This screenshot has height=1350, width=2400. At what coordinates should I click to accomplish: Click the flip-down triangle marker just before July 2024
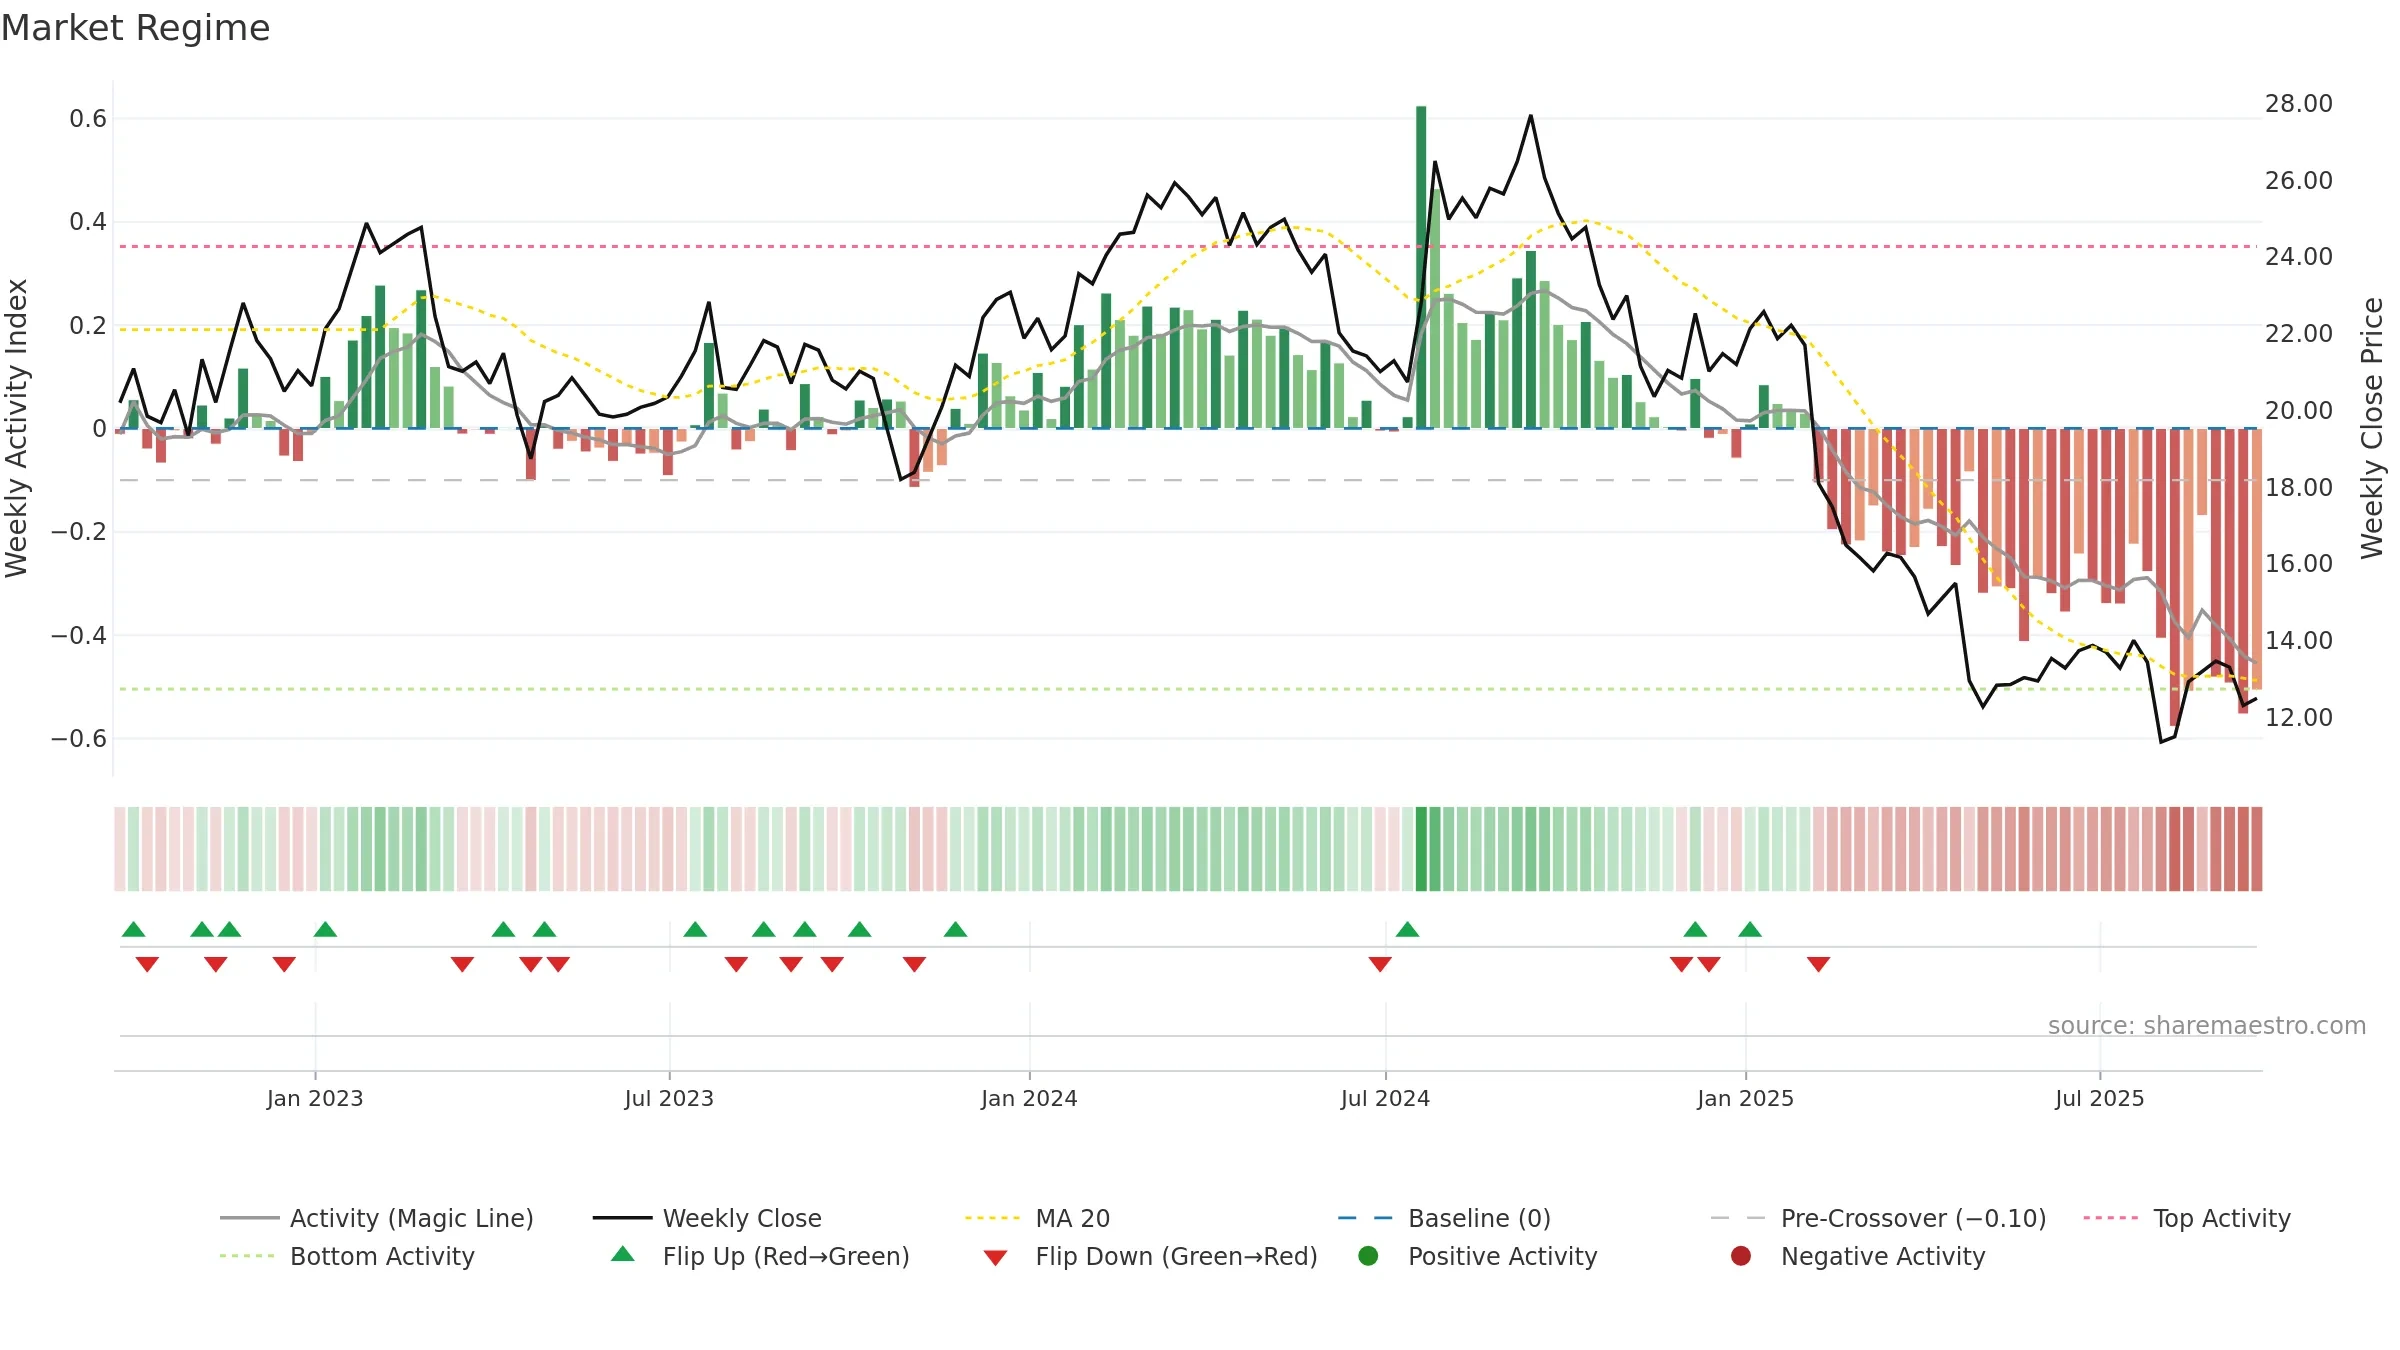click(1380, 964)
